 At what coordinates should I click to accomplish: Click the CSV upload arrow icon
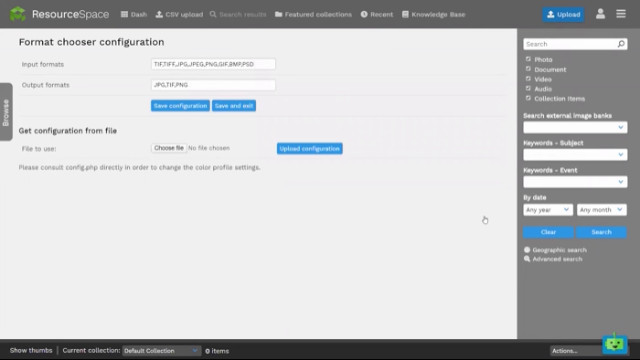[x=159, y=14]
